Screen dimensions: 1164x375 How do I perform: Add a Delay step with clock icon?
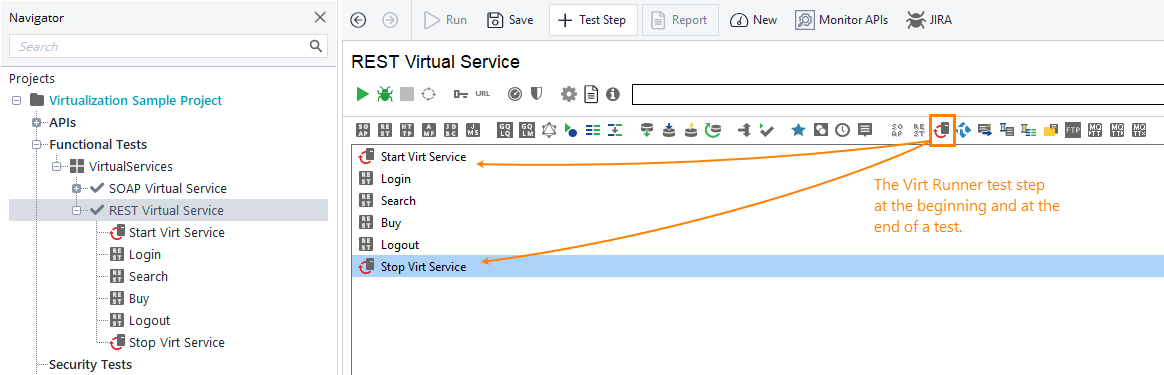coord(843,131)
